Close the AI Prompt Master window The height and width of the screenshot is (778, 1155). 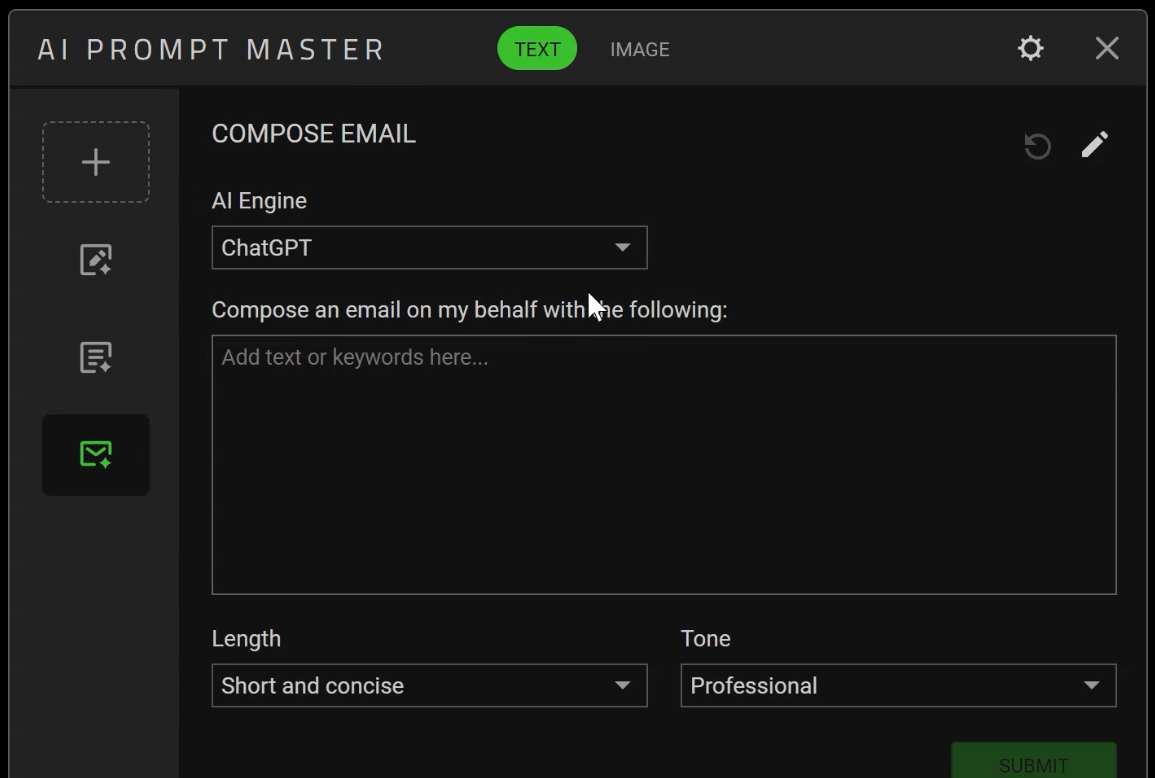point(1106,48)
